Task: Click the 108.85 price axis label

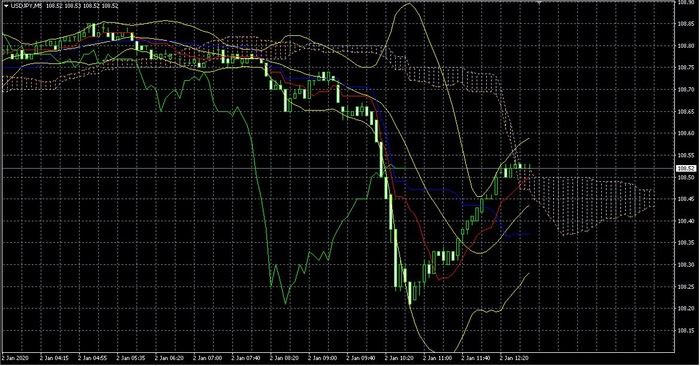Action: tap(686, 24)
